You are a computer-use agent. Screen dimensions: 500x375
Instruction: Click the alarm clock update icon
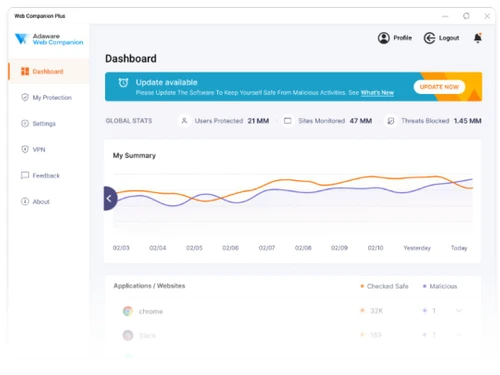click(123, 83)
